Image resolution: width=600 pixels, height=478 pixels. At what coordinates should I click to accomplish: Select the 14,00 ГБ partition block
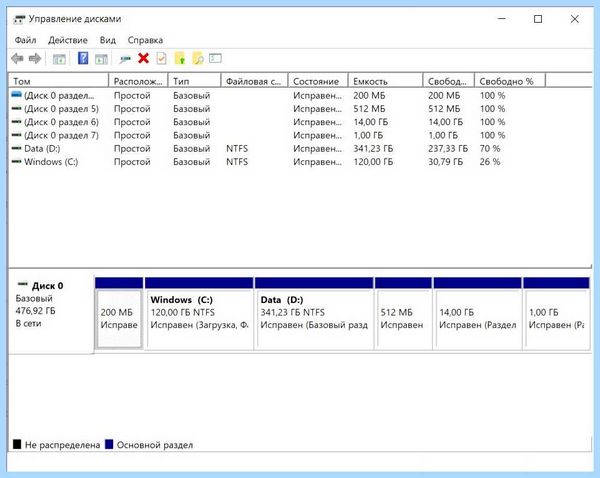477,313
